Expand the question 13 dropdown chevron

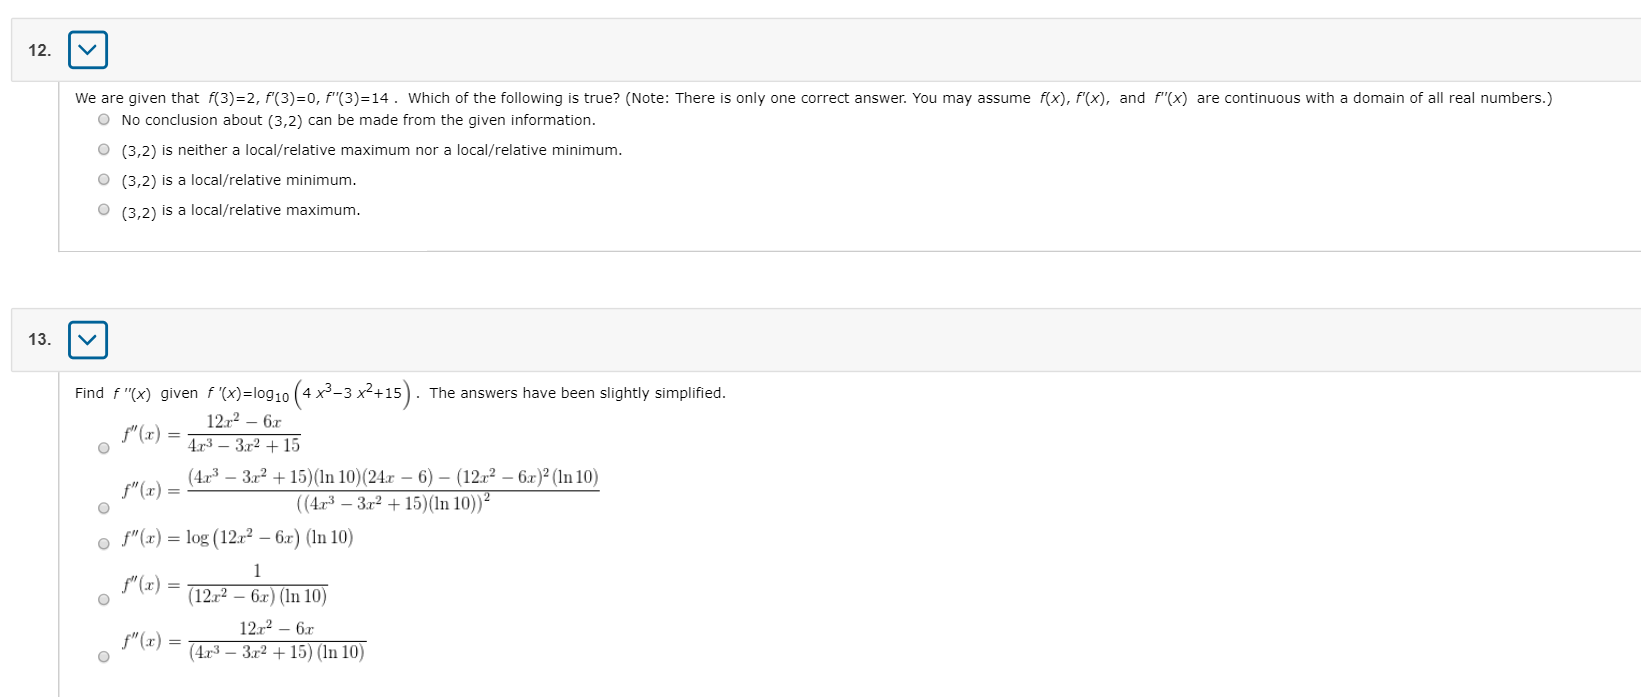(88, 340)
